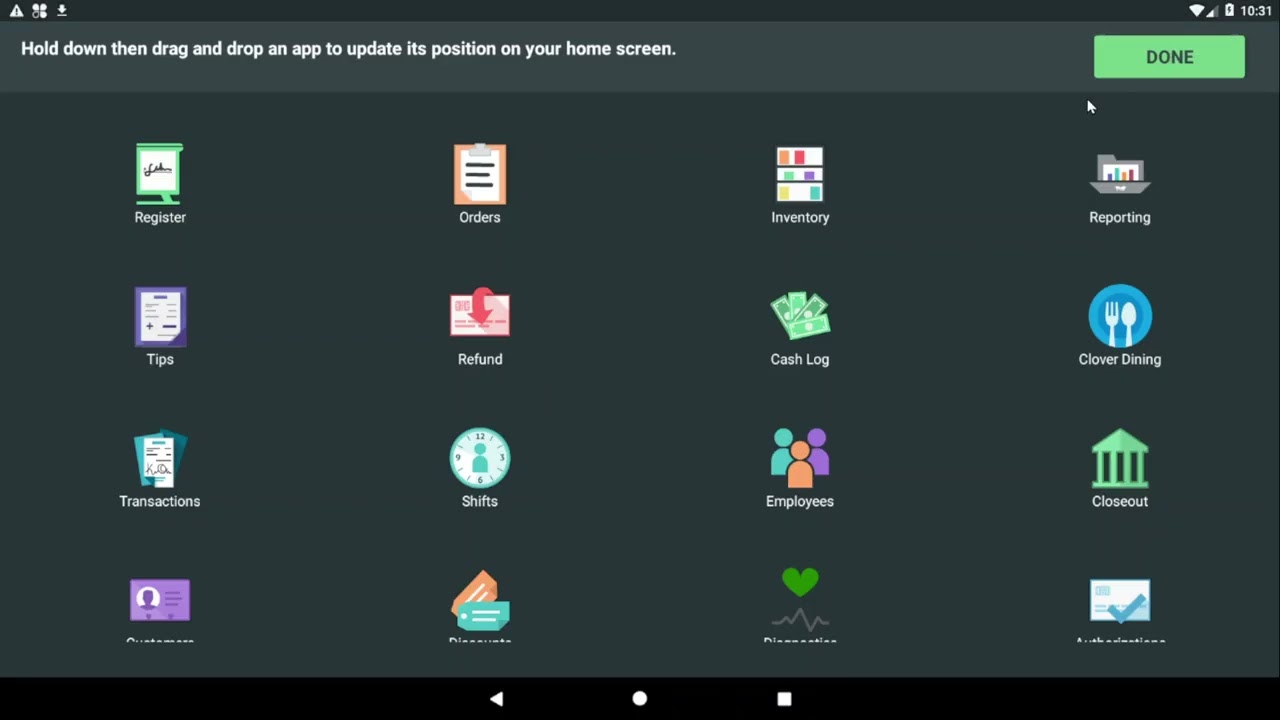Tap the Closeout bank icon
Viewport: 1280px width, 720px height.
click(x=1120, y=458)
